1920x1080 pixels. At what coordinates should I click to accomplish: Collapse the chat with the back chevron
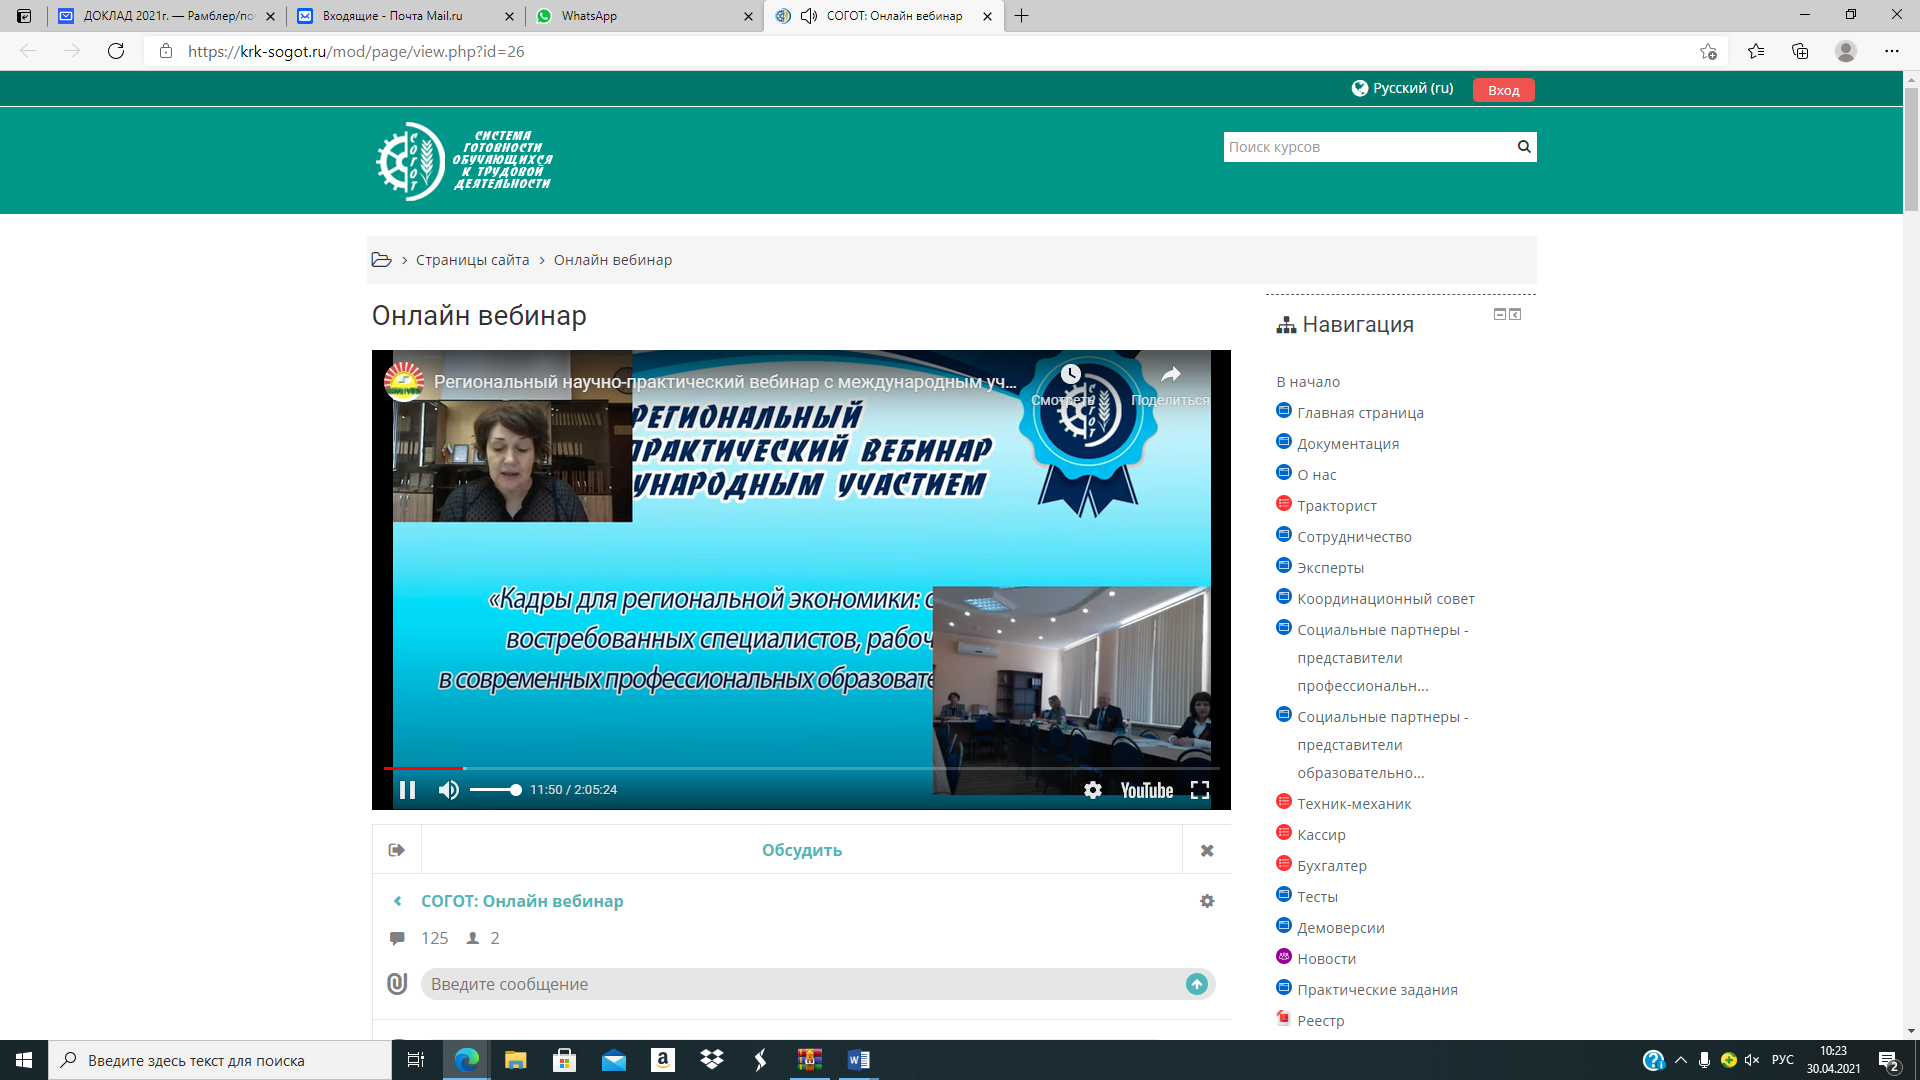pyautogui.click(x=398, y=901)
